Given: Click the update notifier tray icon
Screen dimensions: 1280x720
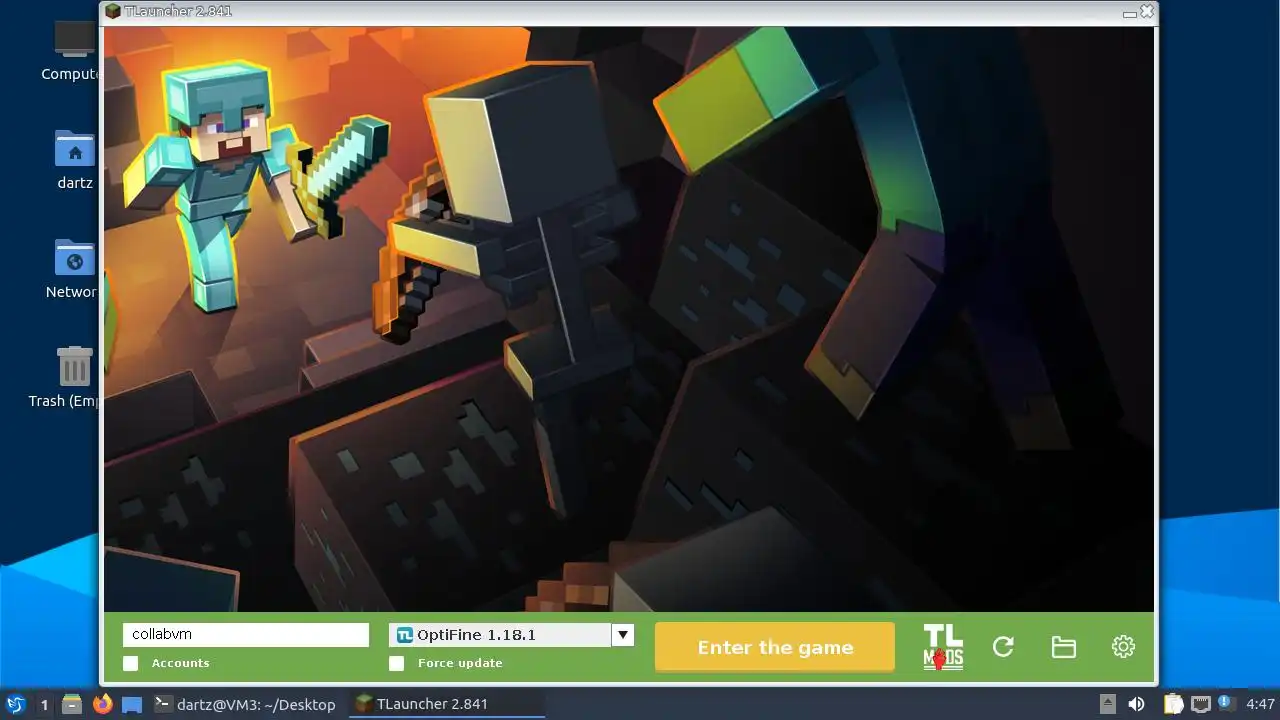Looking at the screenshot, I should click(x=1224, y=703).
